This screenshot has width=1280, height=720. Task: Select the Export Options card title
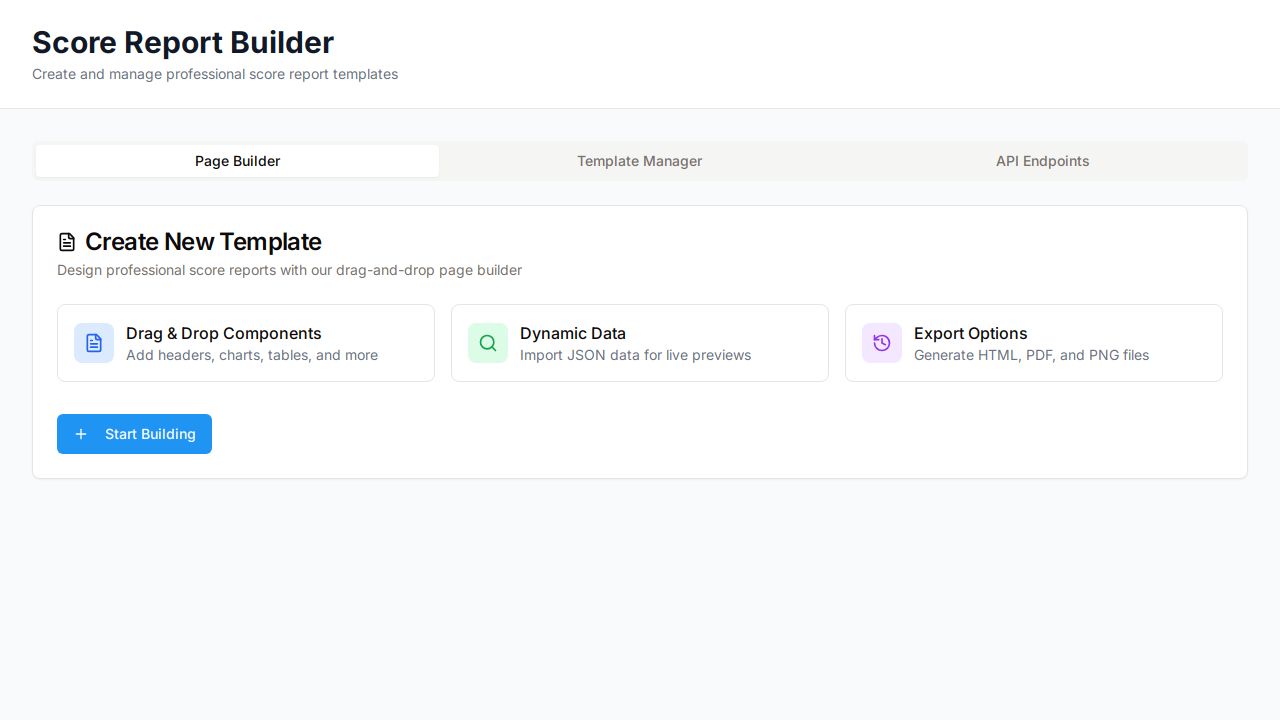970,333
